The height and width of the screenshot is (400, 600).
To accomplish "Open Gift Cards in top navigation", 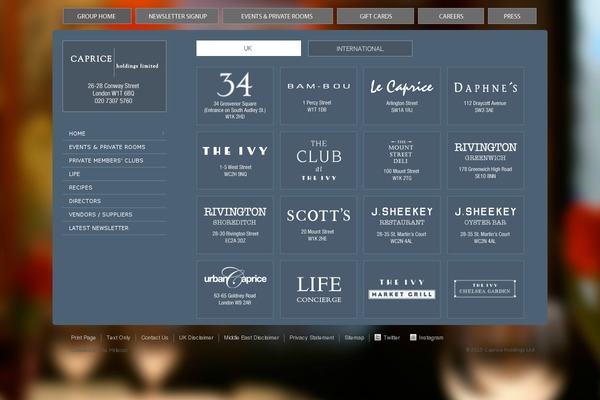I will point(375,16).
